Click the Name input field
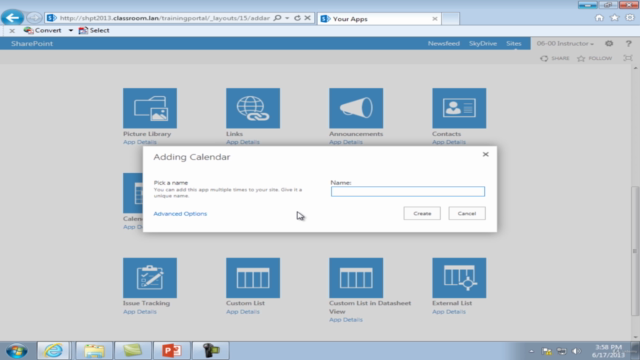The height and width of the screenshot is (360, 640). click(x=408, y=191)
